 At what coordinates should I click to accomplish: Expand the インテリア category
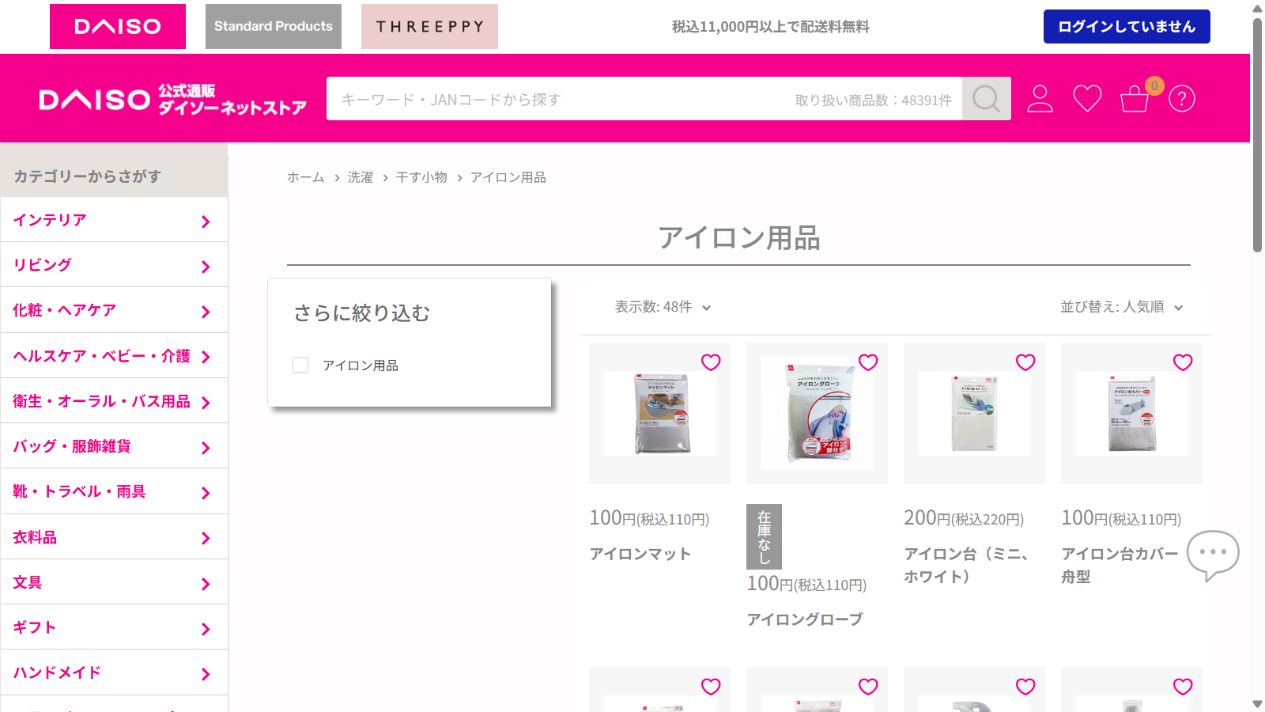coord(114,220)
